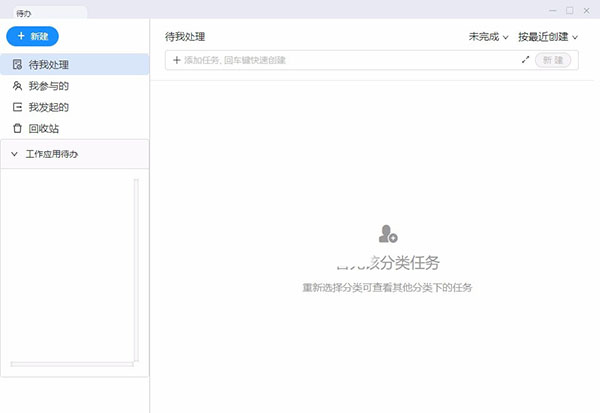Viewport: 600px width, 413px height.
Task: Minimize the window
Action: pos(553,11)
